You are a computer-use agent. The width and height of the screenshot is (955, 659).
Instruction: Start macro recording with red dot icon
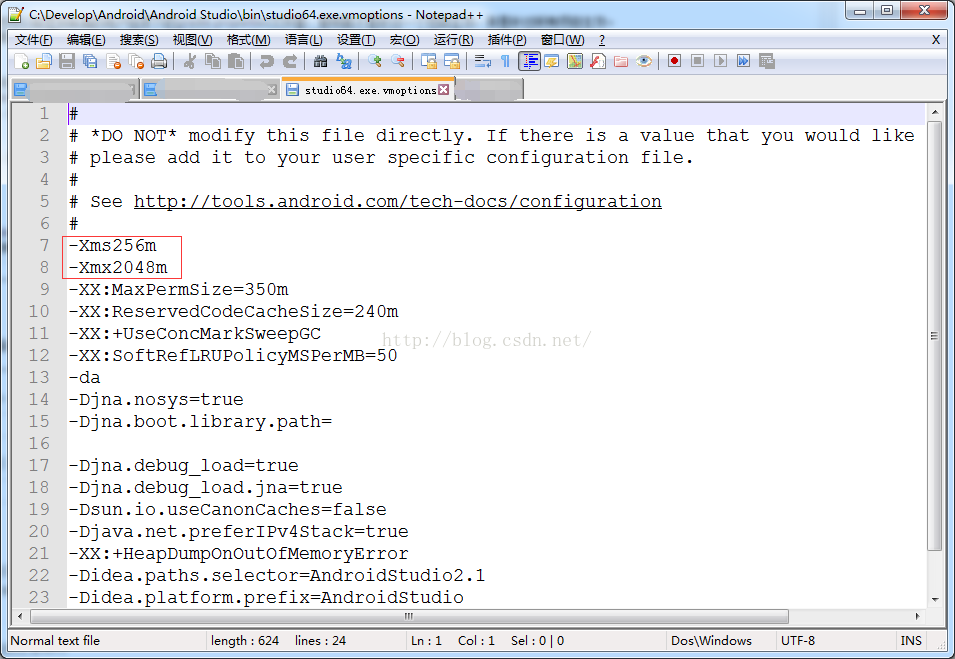click(x=674, y=61)
